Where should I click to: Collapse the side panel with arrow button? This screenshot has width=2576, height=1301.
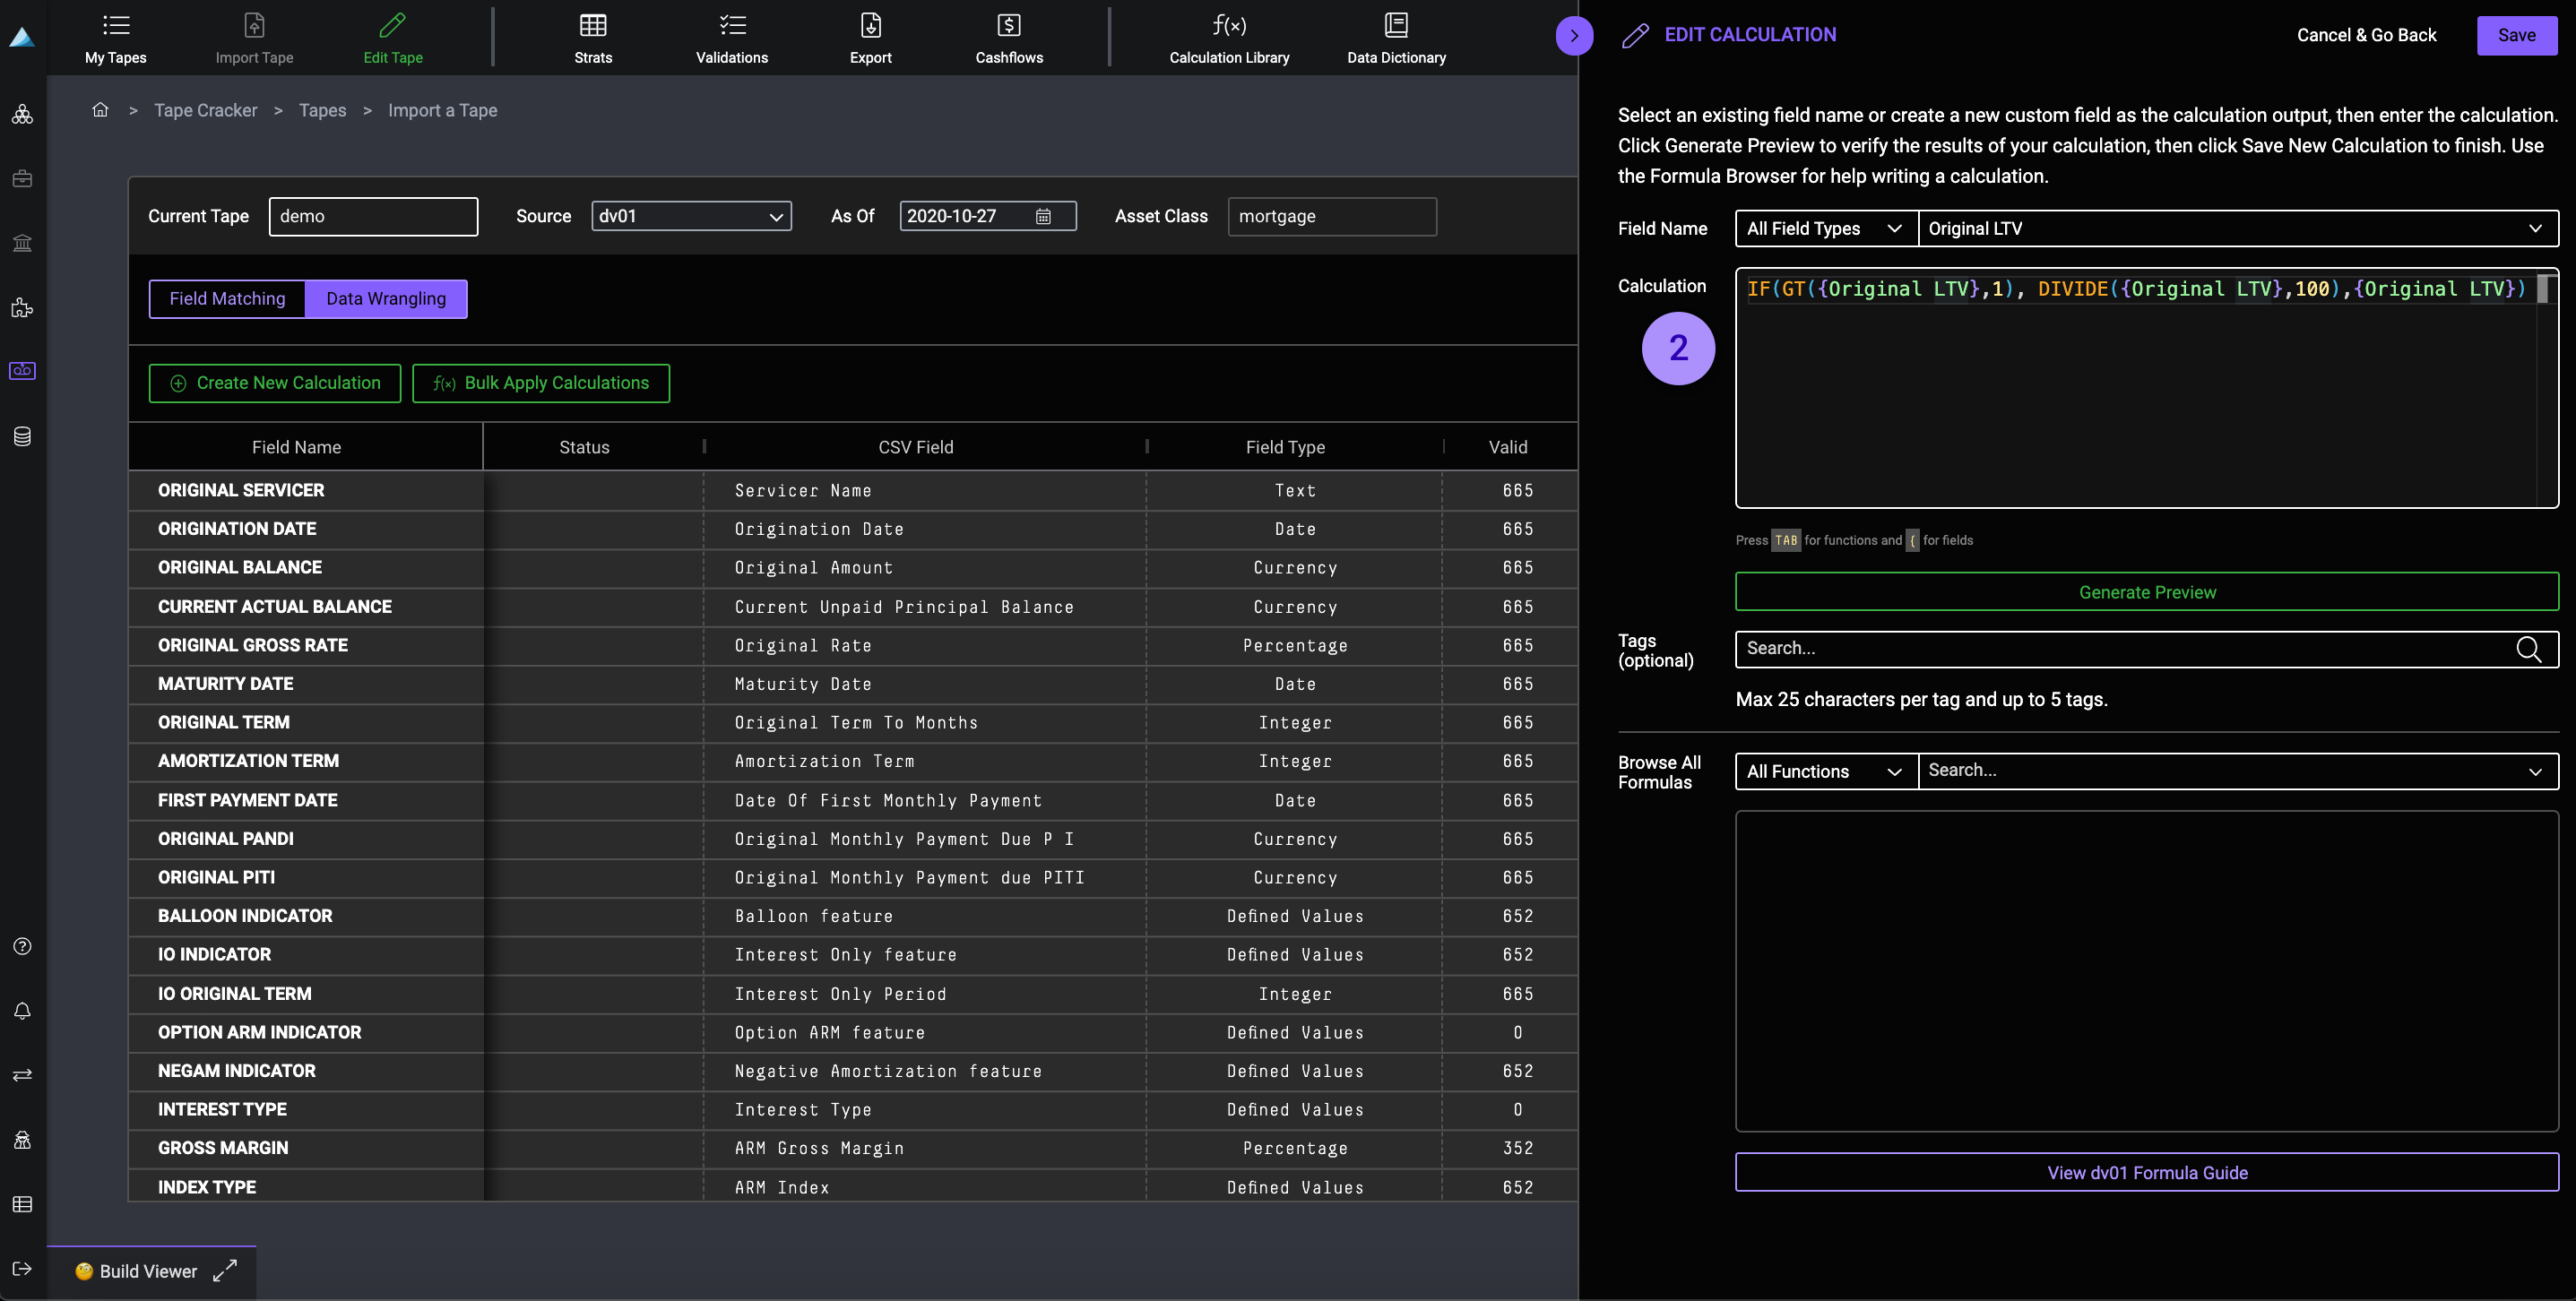pyautogui.click(x=1574, y=36)
